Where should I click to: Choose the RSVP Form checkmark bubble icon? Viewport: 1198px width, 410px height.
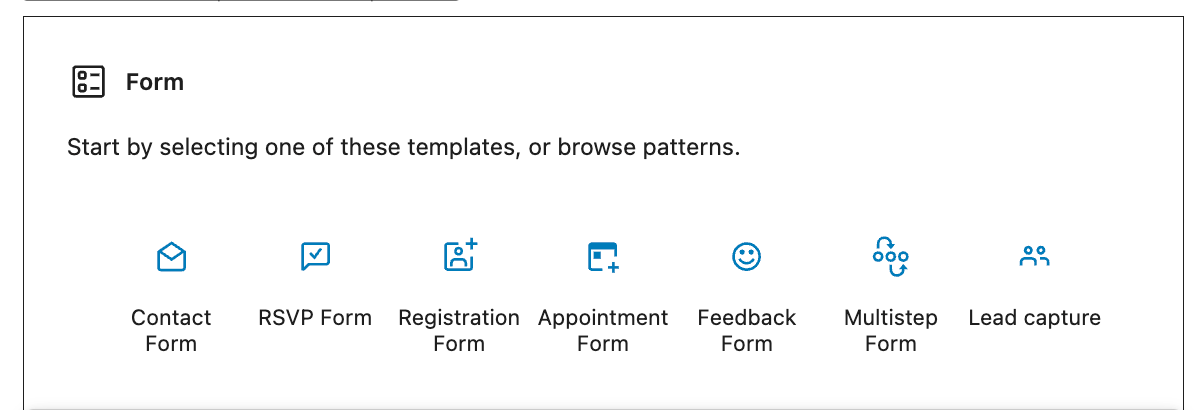[x=315, y=257]
